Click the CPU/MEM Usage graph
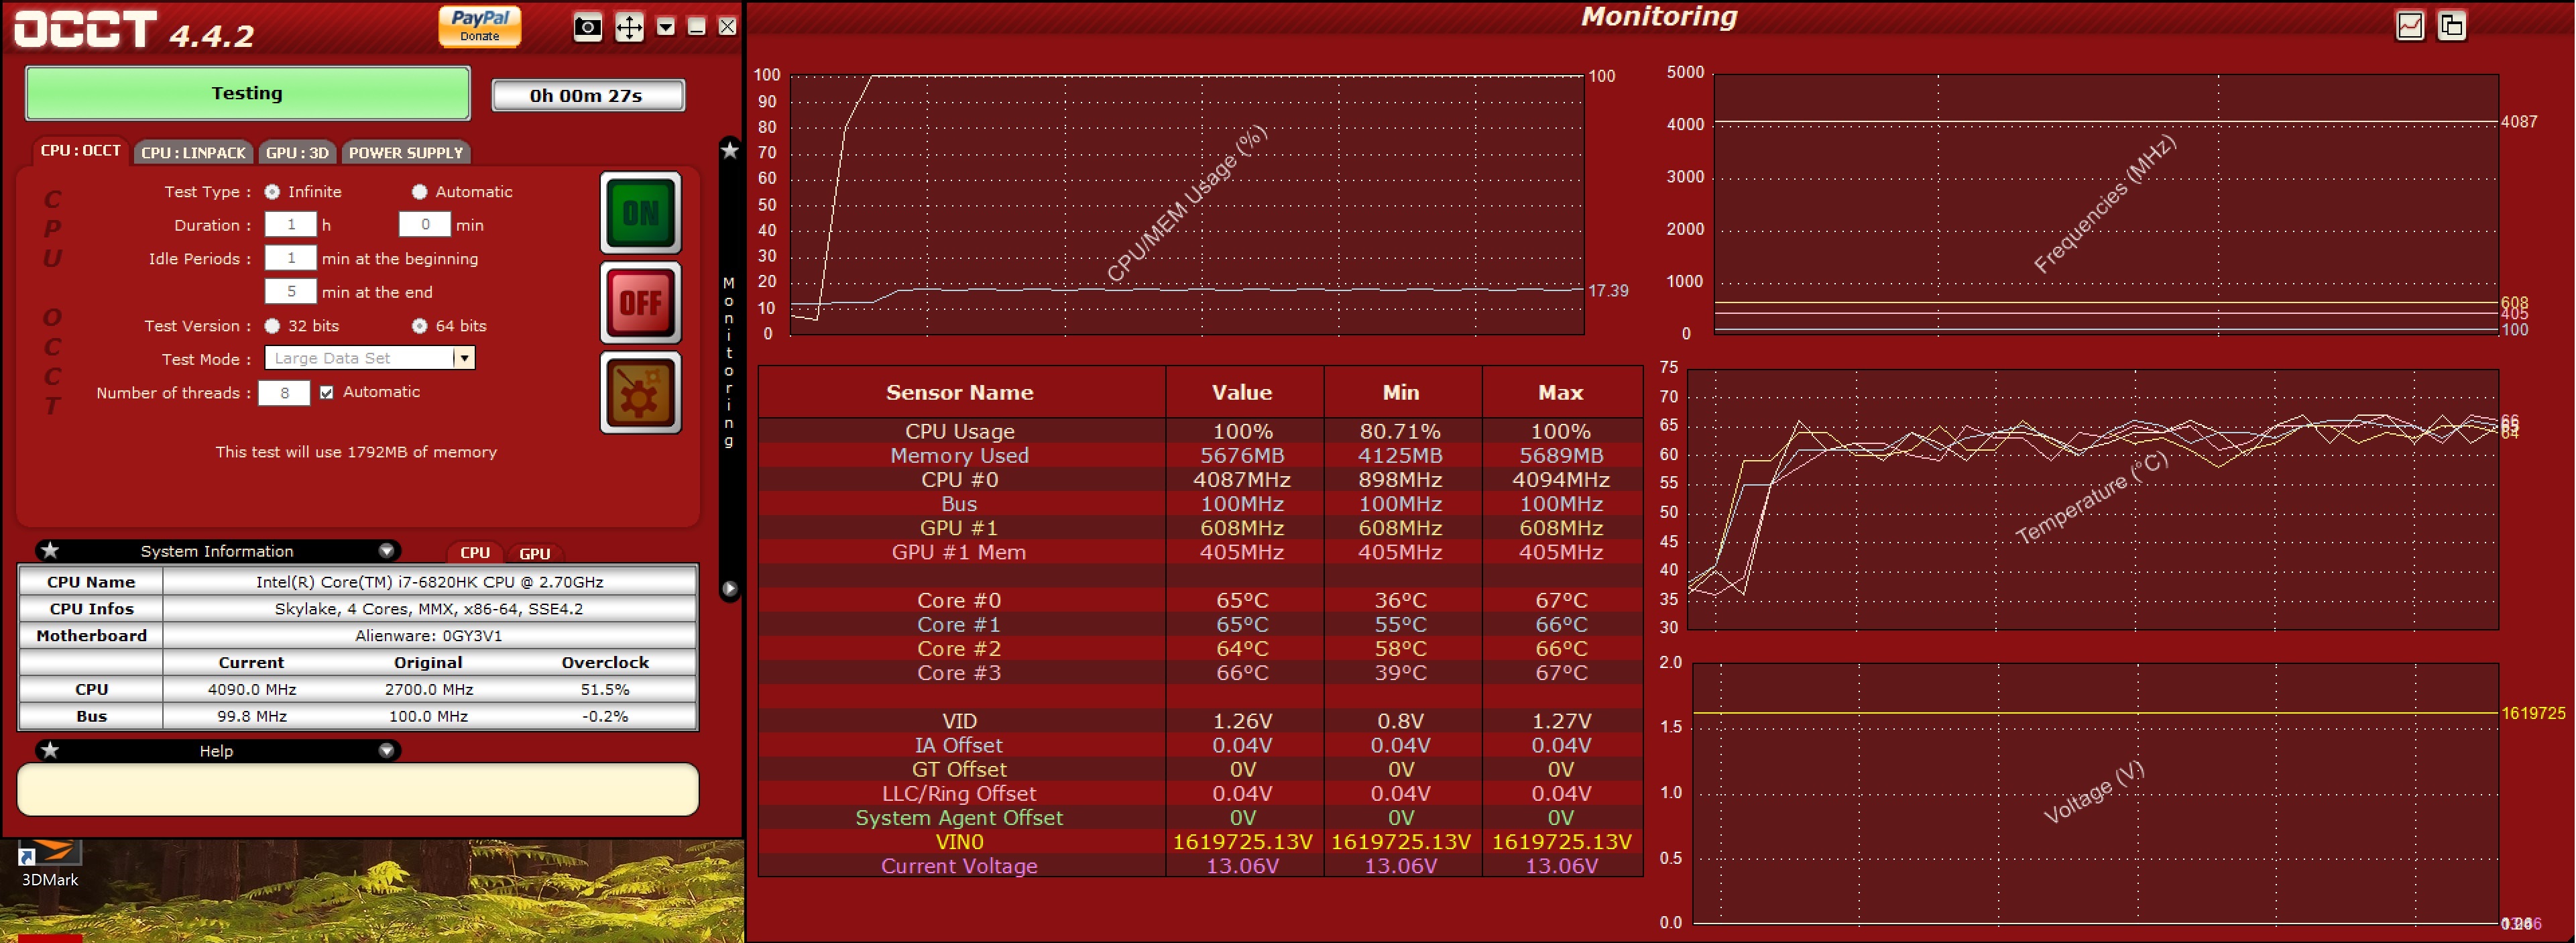The width and height of the screenshot is (2576, 943). (1187, 204)
